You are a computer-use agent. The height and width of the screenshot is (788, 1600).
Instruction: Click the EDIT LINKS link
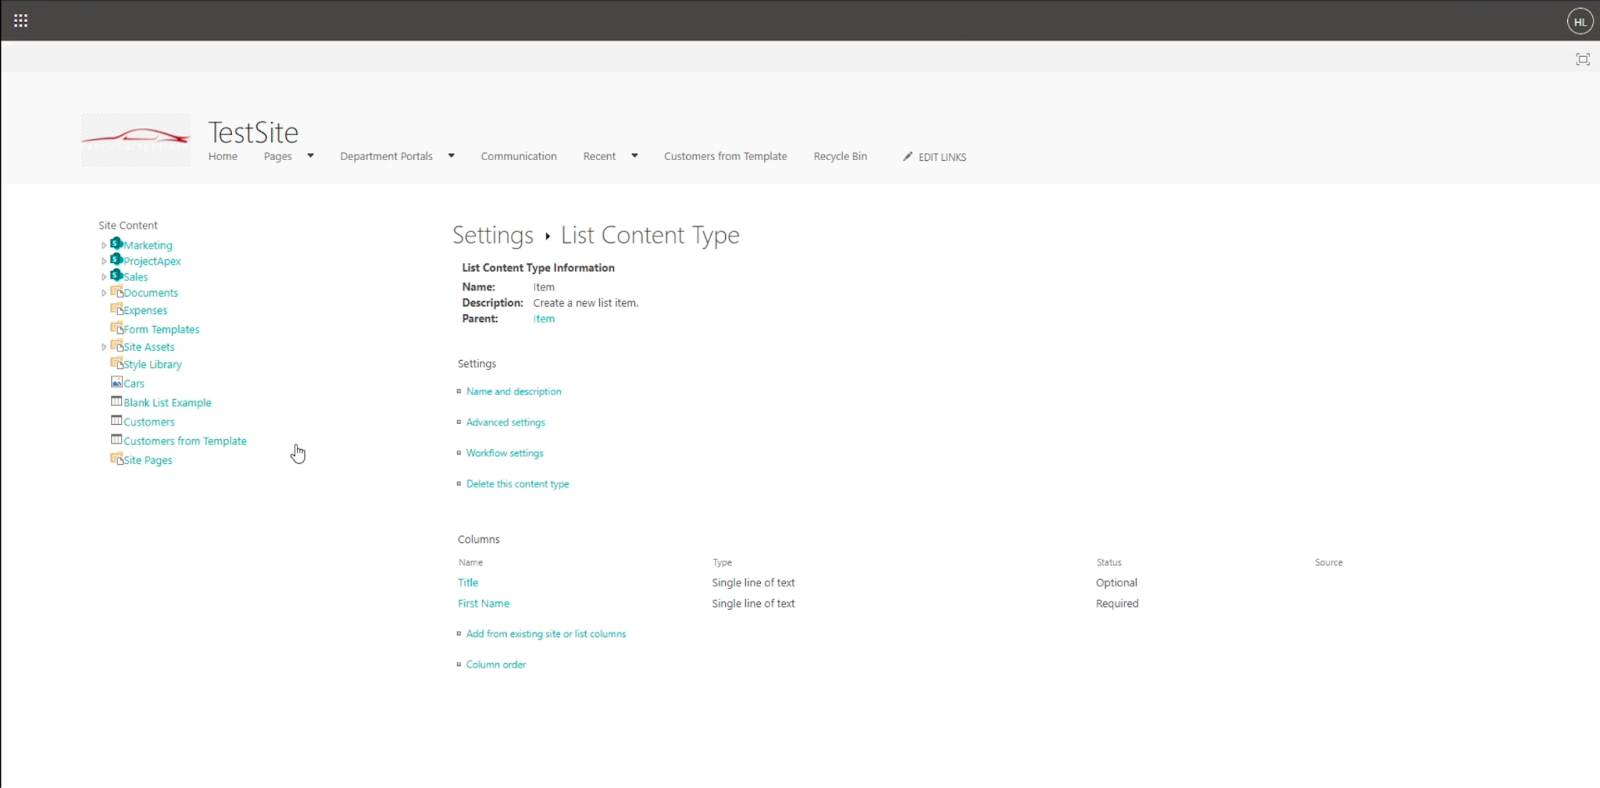point(942,157)
